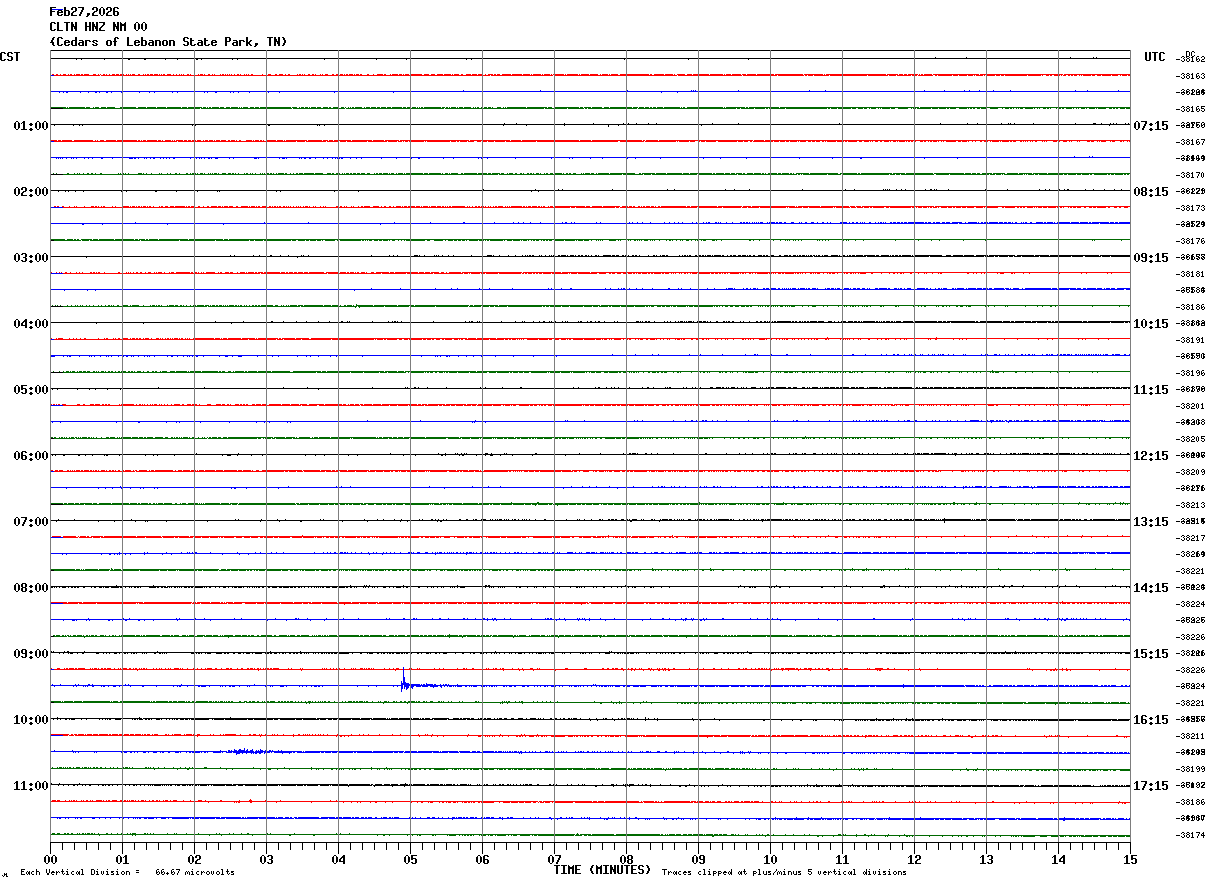Click the DC offset value -38167
1210x886 pixels.
1191,142
